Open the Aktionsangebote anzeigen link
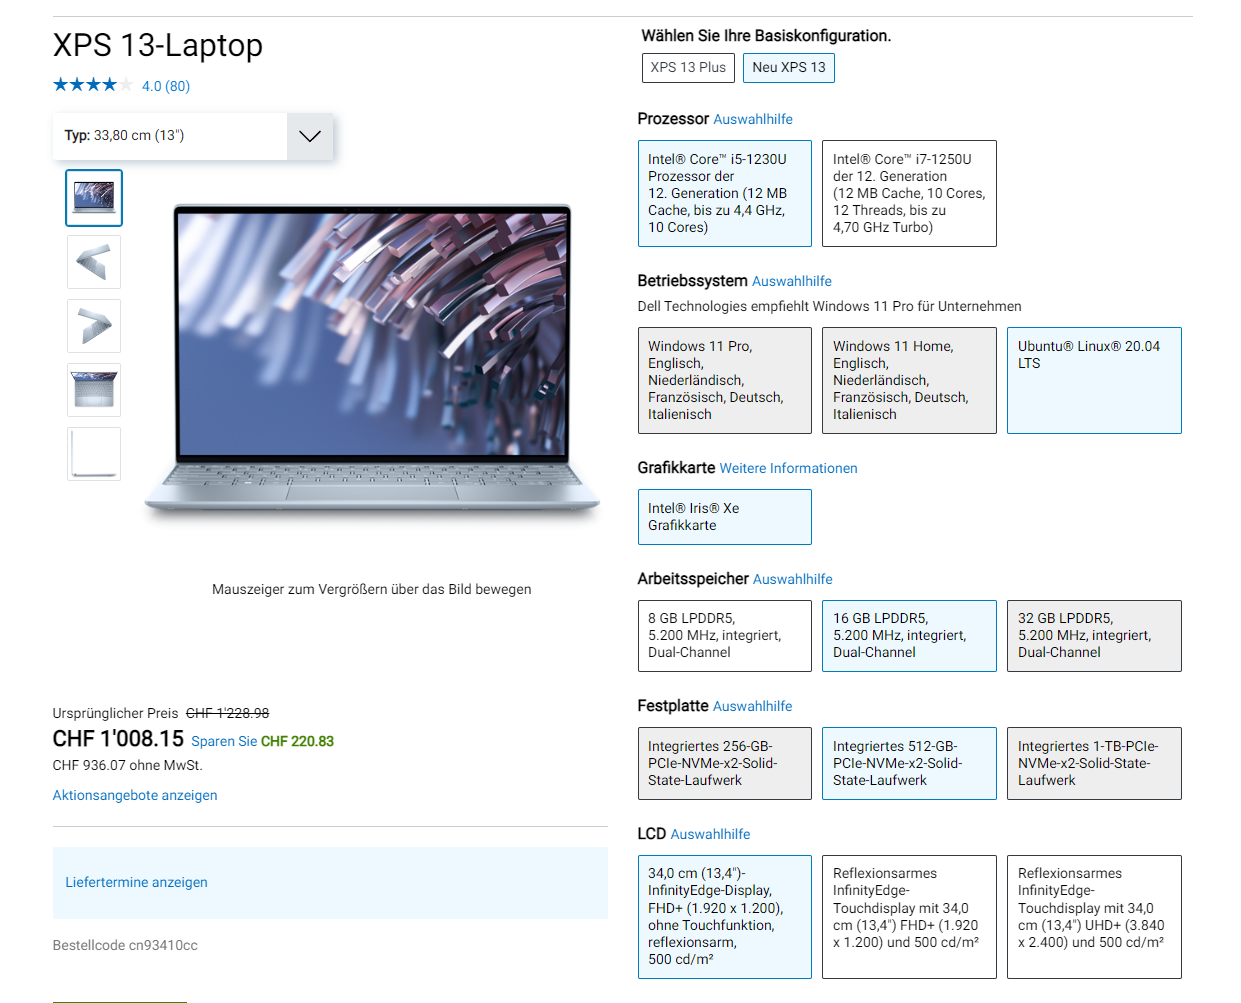The width and height of the screenshot is (1241, 1003). pos(135,795)
